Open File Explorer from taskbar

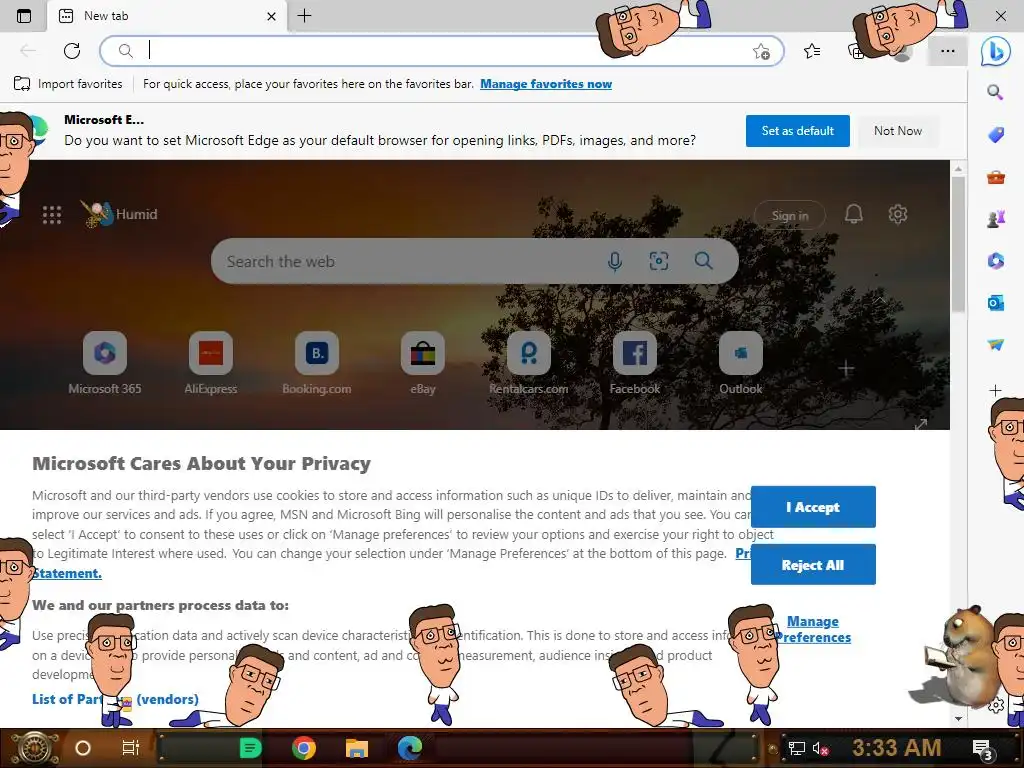(x=357, y=748)
